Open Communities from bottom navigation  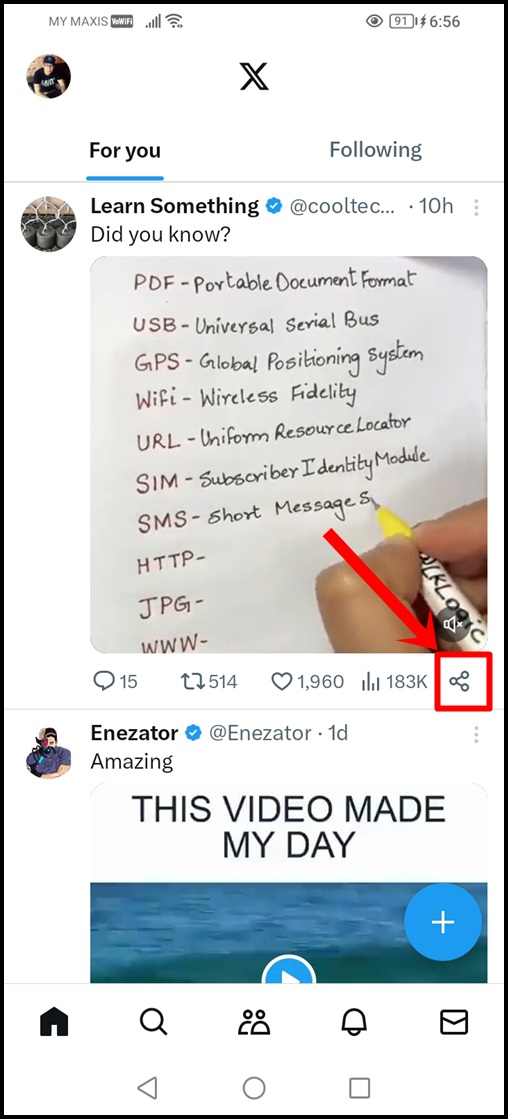[254, 1023]
